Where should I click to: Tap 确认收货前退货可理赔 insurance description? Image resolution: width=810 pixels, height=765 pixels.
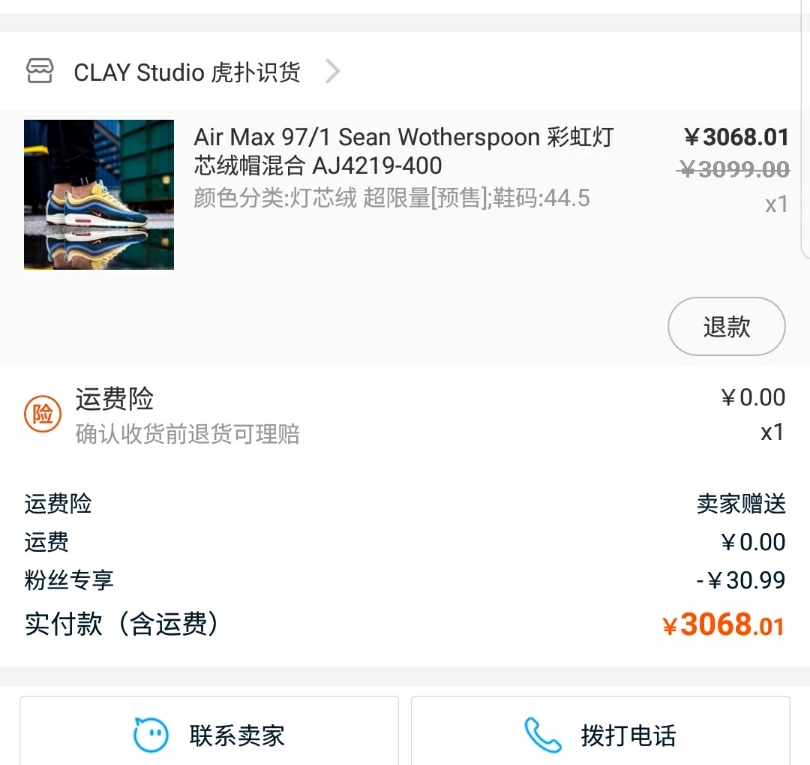pyautogui.click(x=188, y=434)
